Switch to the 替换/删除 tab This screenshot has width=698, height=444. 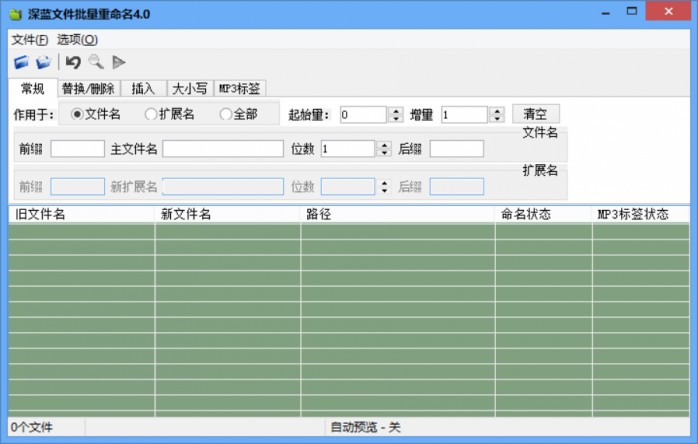pos(89,89)
